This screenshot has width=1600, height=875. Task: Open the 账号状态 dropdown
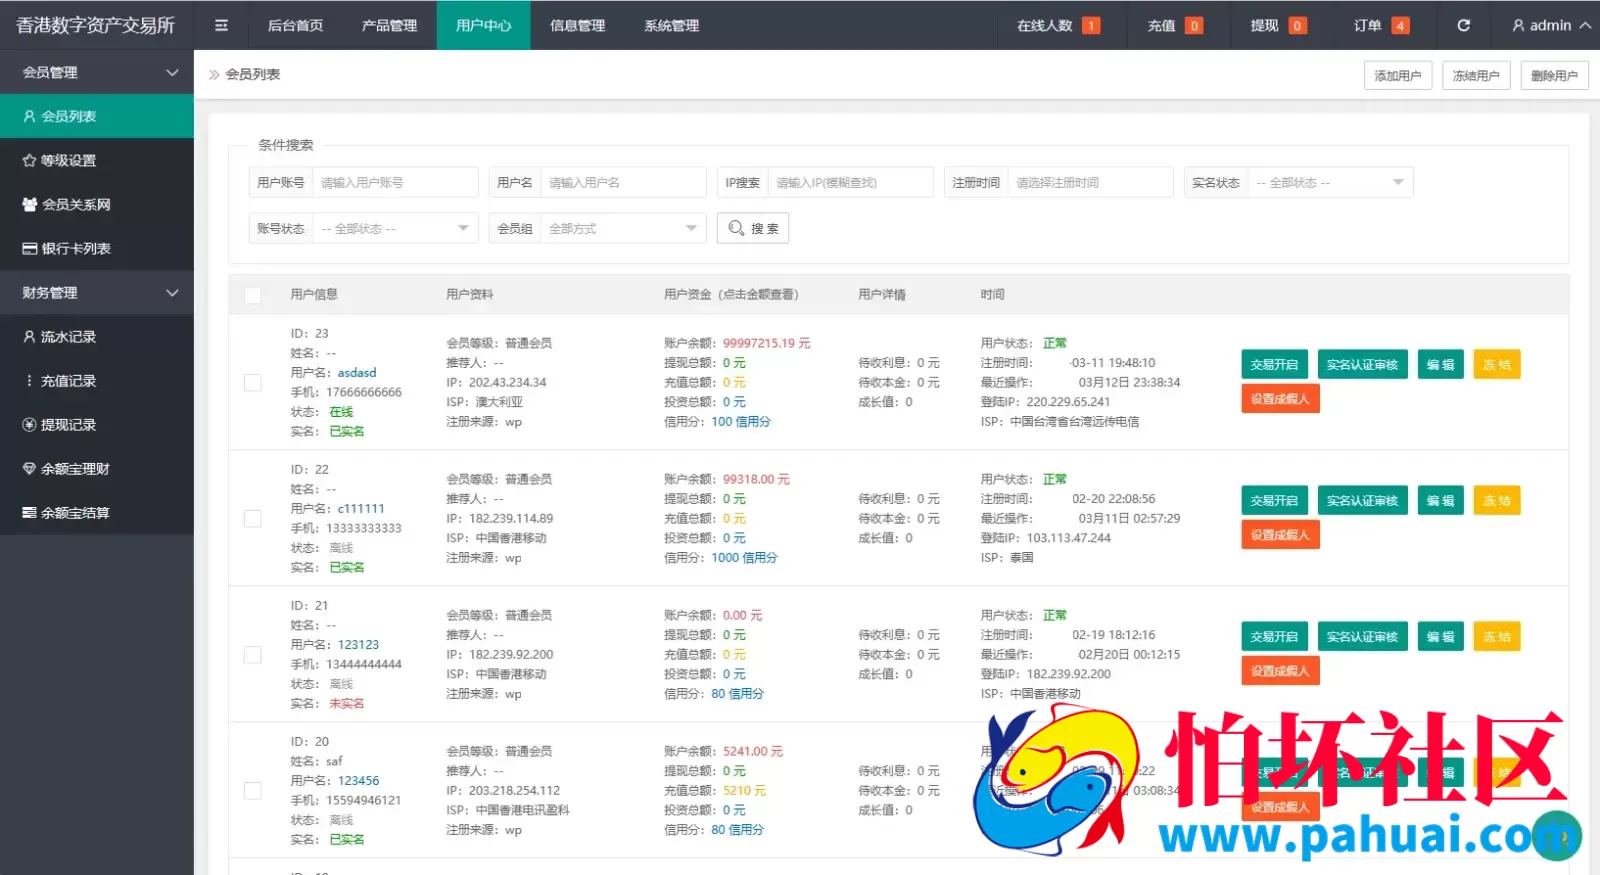point(395,228)
